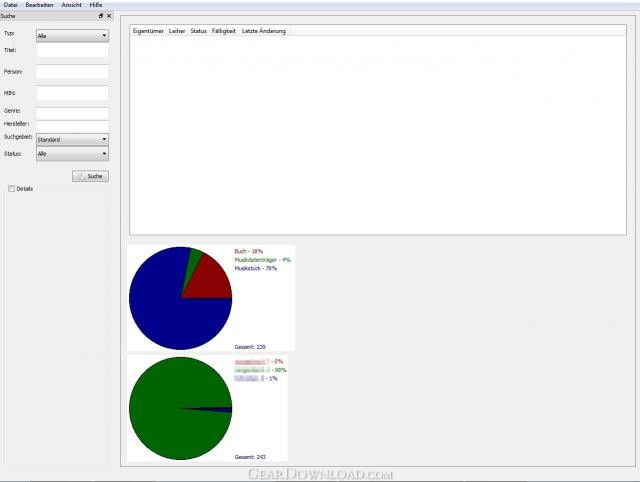Select the 'Buch - 18%' legend entry
Screen dimensions: 640x482
[x=249, y=251]
